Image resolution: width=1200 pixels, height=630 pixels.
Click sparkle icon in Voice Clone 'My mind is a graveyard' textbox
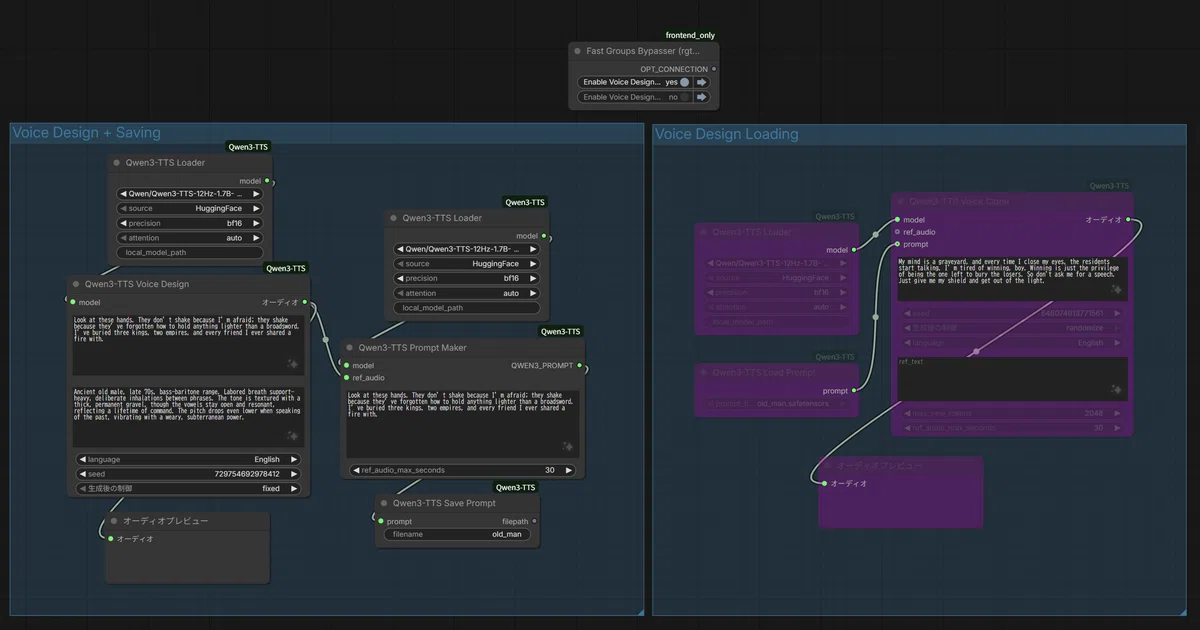[1116, 290]
